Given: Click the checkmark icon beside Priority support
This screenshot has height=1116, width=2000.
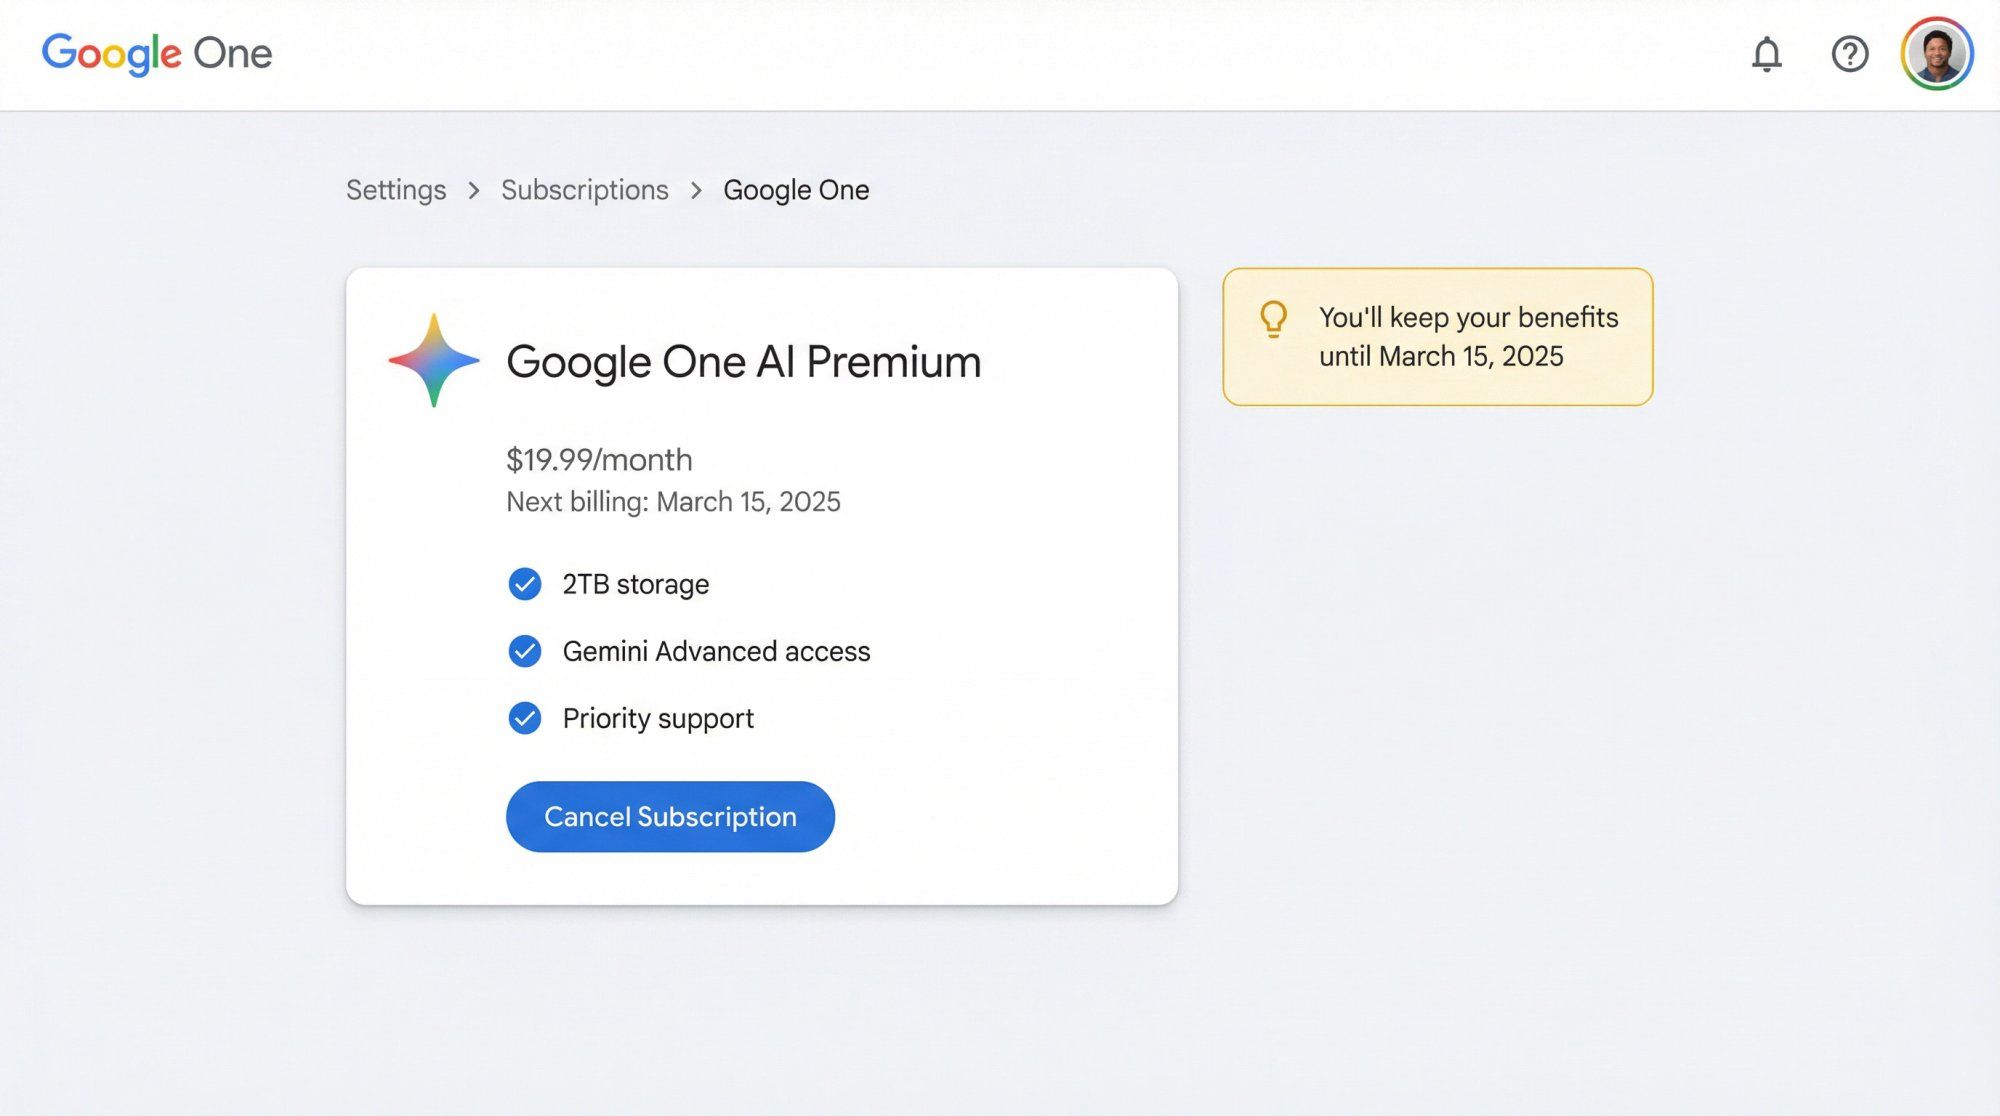Looking at the screenshot, I should click(x=525, y=718).
